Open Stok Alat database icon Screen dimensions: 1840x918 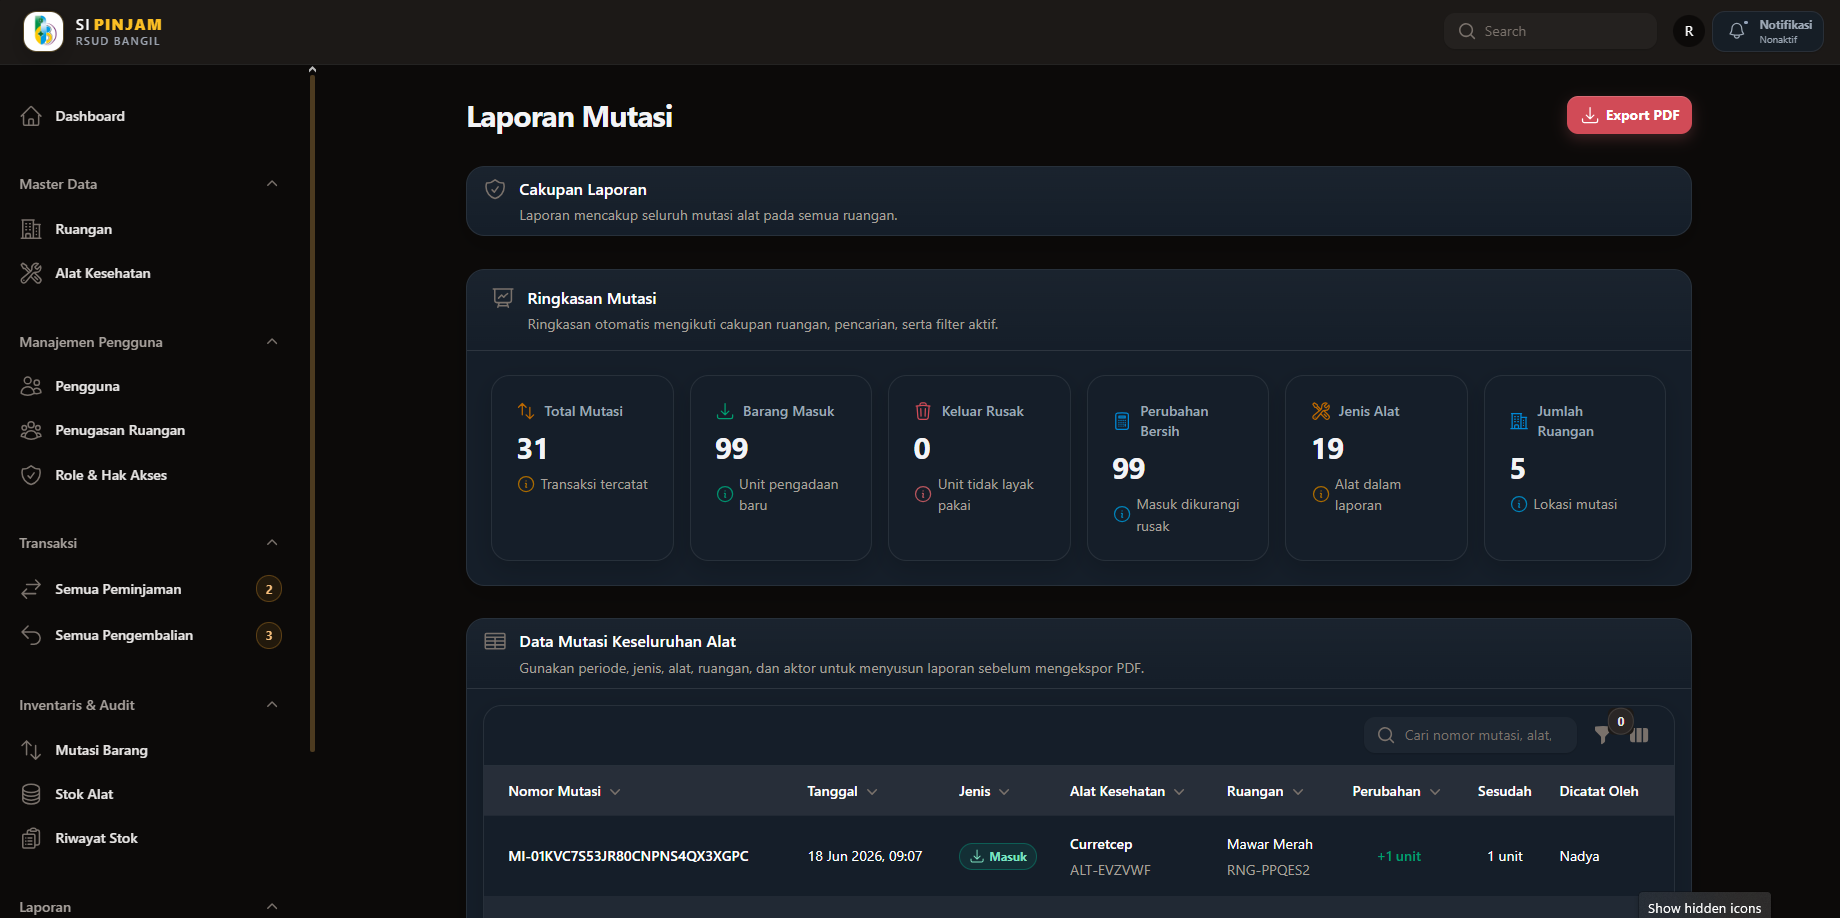tap(31, 794)
